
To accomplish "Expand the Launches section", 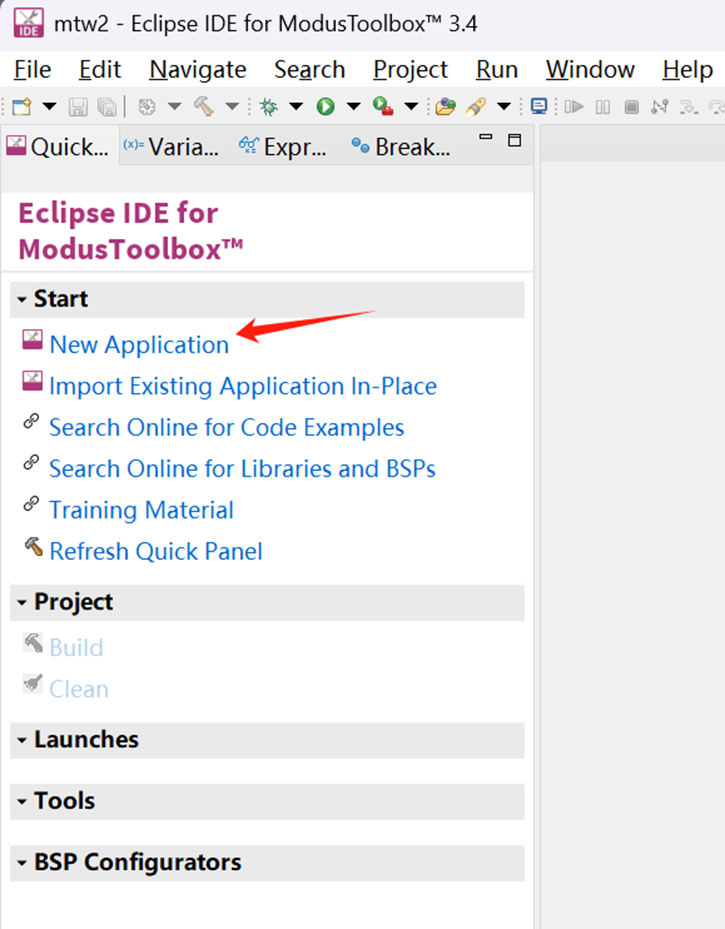I will (22, 740).
